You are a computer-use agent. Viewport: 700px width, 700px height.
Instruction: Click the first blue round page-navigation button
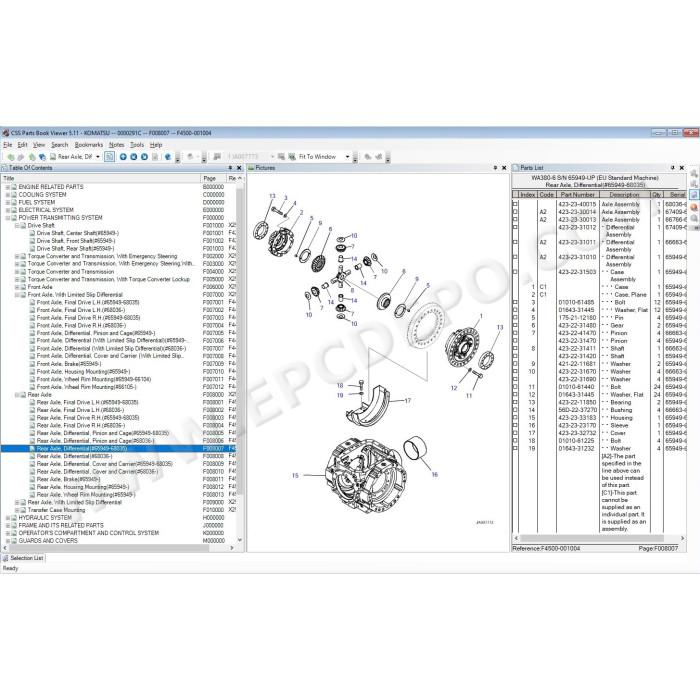click(x=123, y=157)
